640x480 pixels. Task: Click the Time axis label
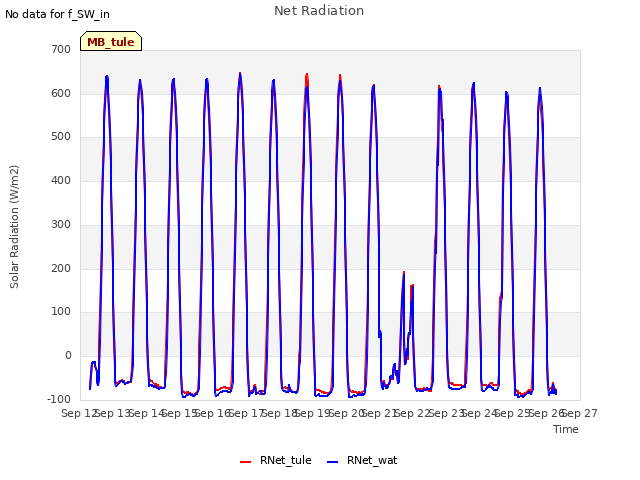pyautogui.click(x=566, y=429)
